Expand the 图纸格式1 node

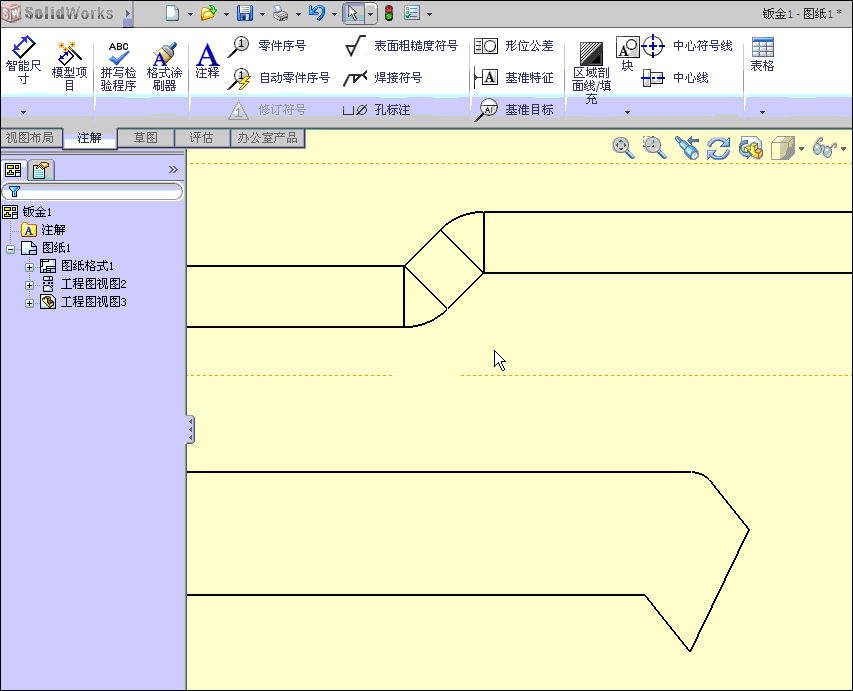click(29, 267)
